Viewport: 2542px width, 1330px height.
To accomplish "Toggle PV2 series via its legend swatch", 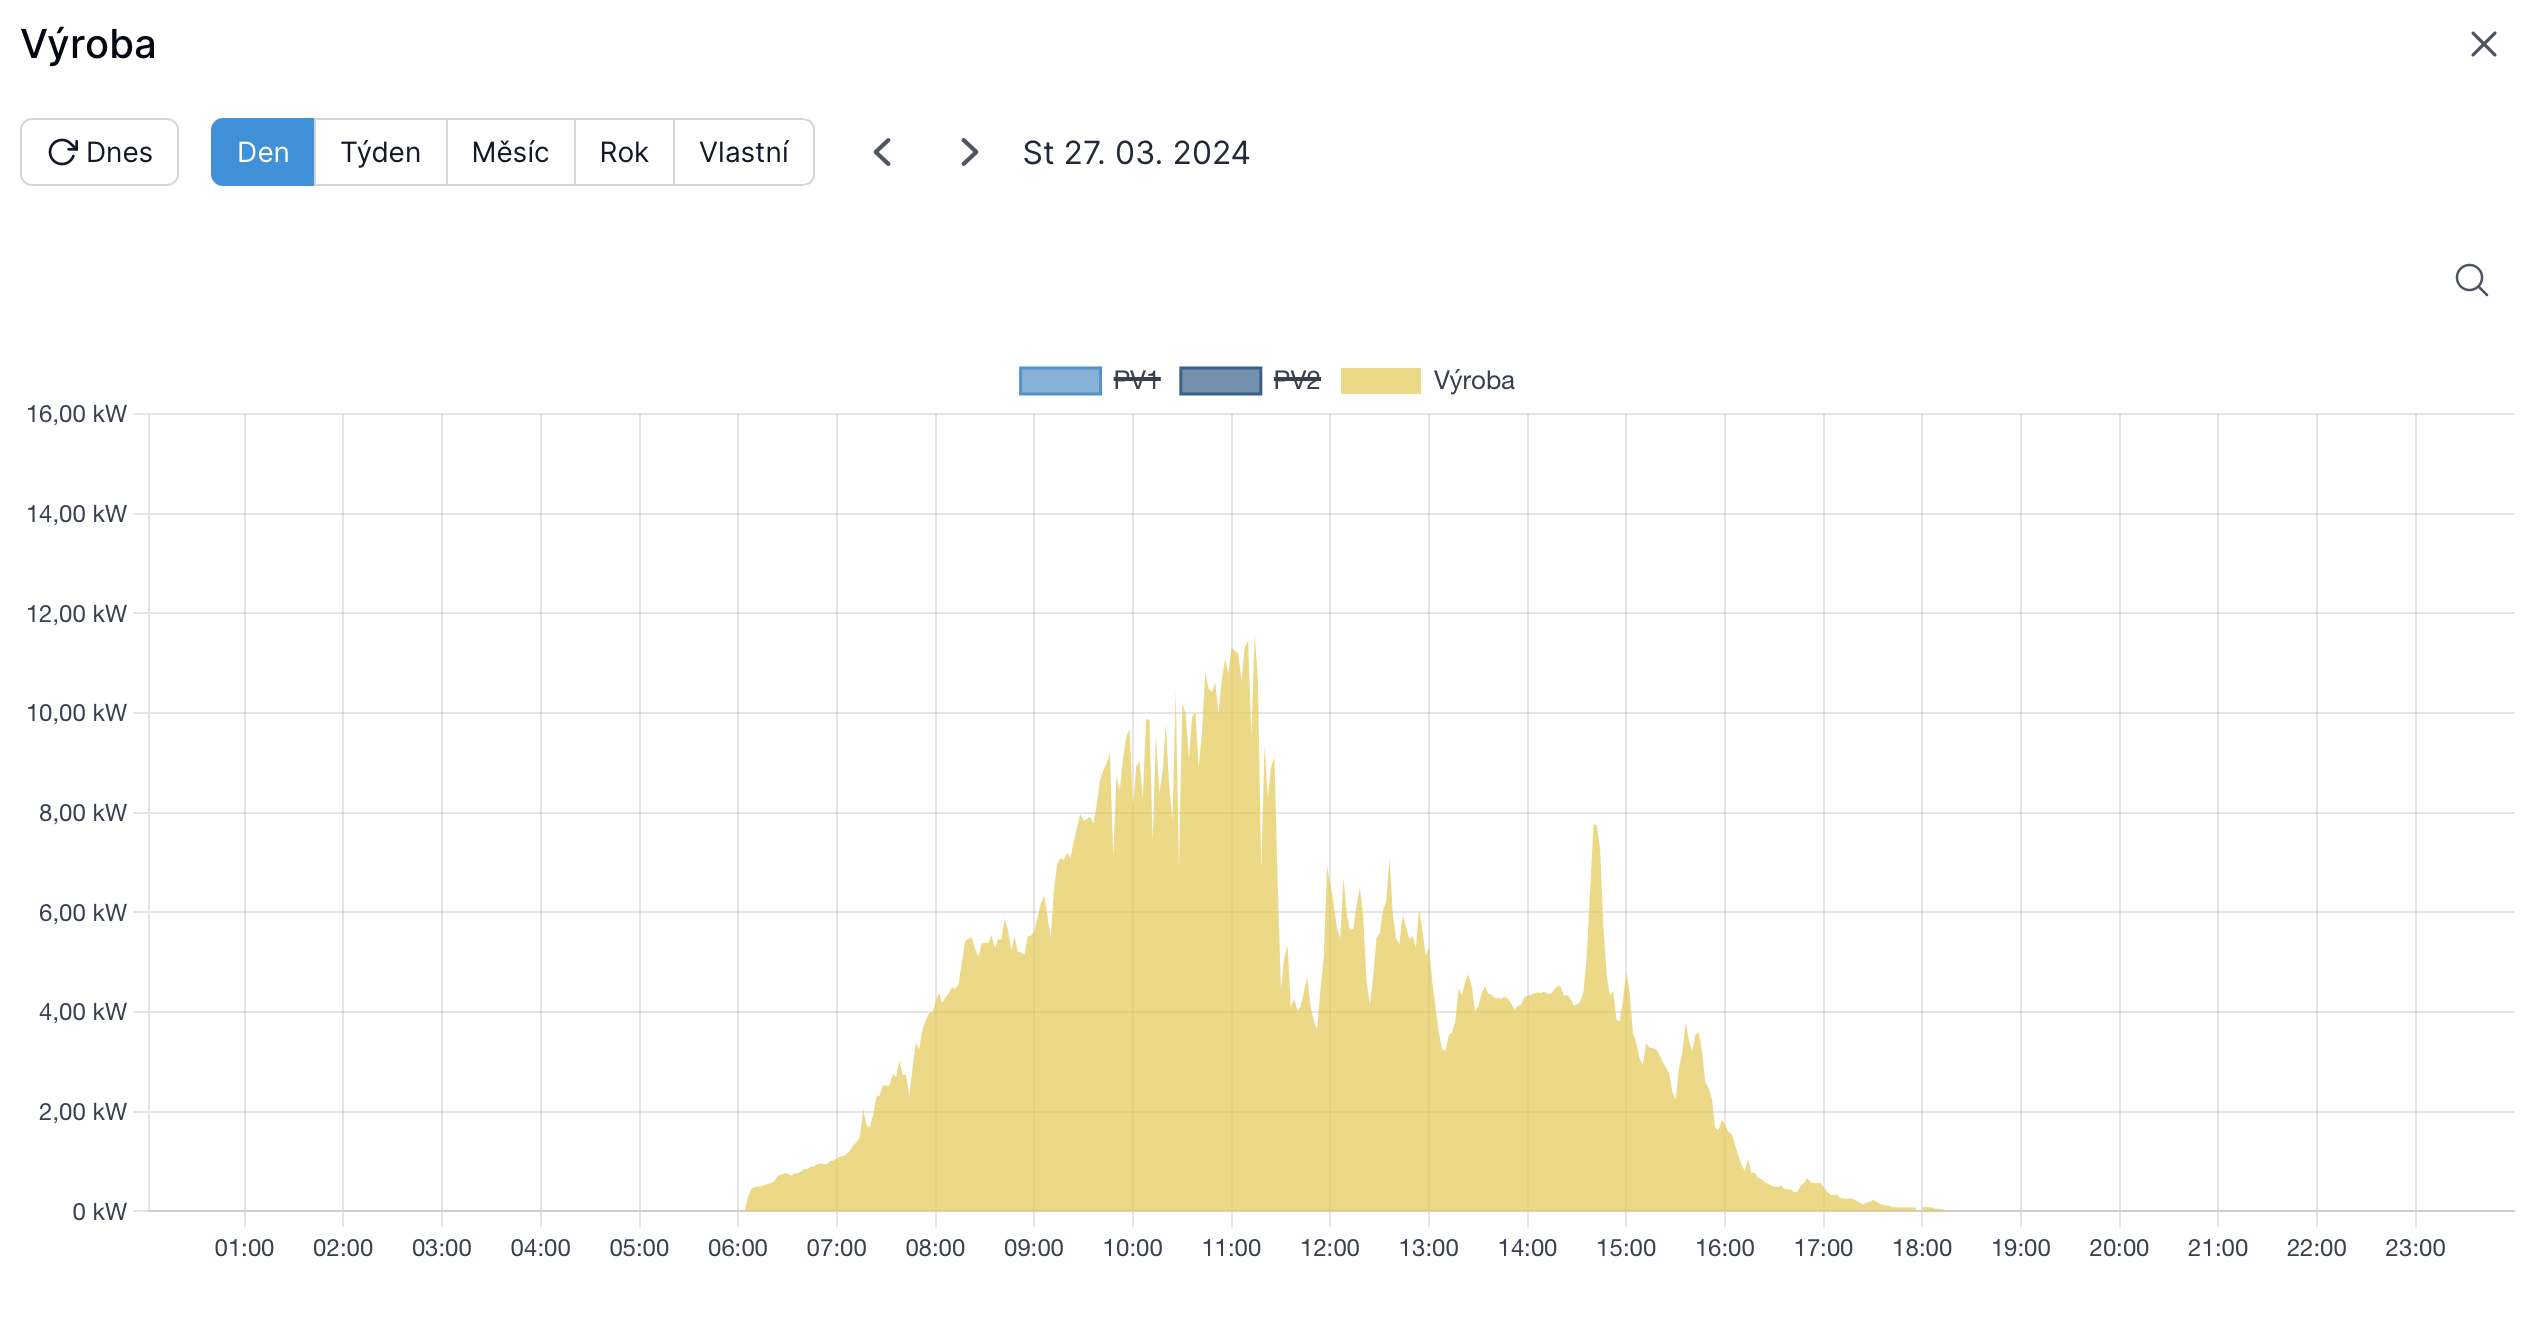I will (x=1220, y=381).
